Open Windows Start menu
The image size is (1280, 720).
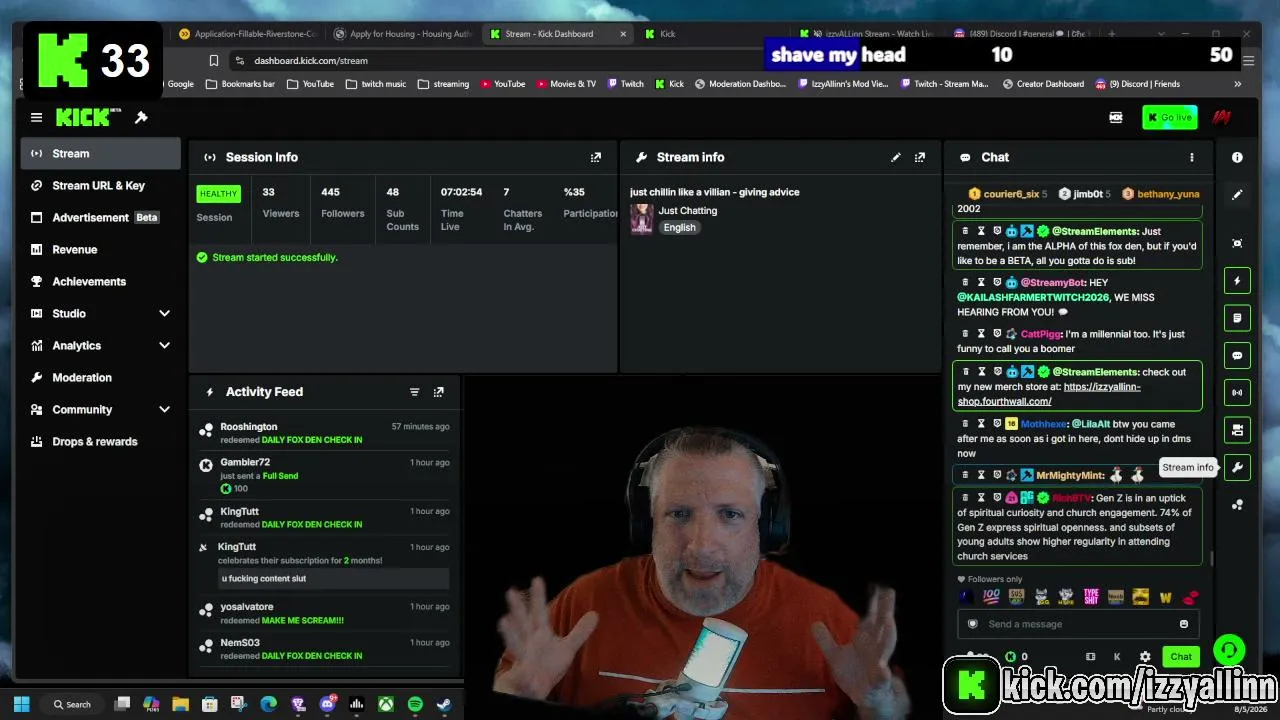click(22, 704)
